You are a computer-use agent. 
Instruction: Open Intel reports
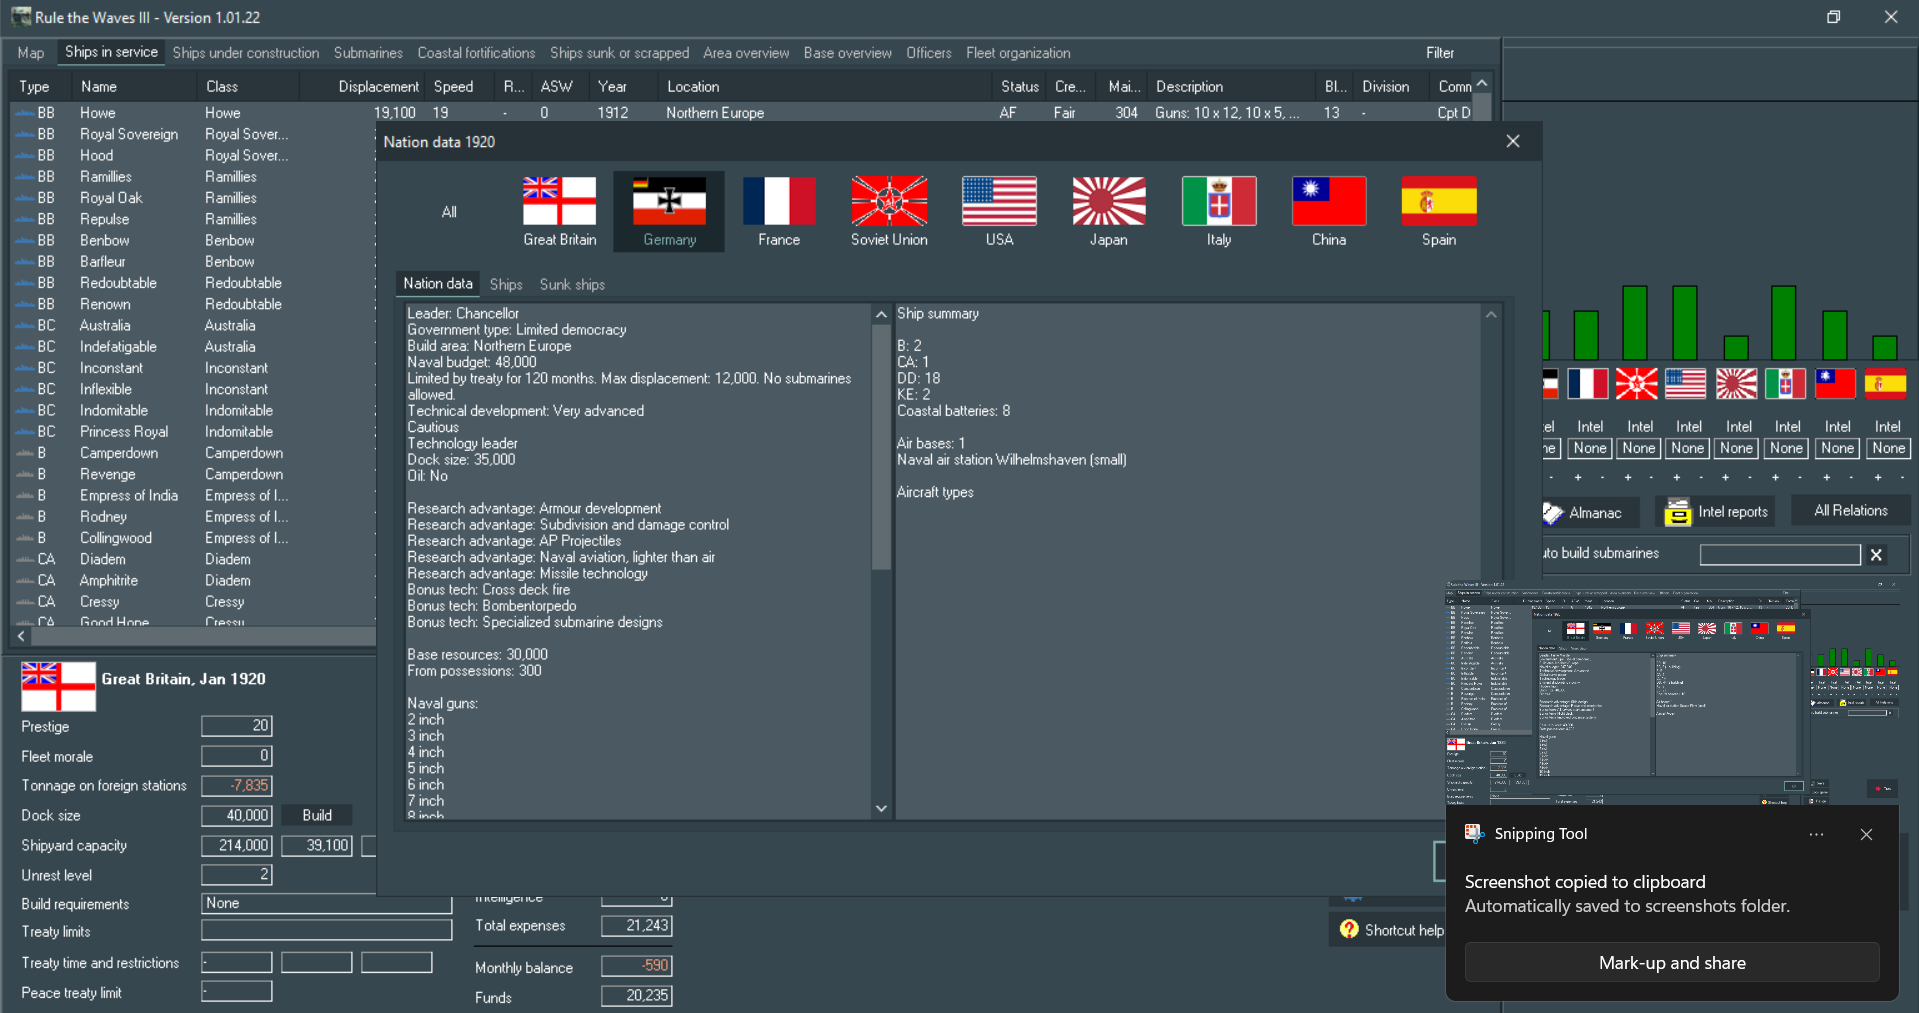tap(1714, 511)
